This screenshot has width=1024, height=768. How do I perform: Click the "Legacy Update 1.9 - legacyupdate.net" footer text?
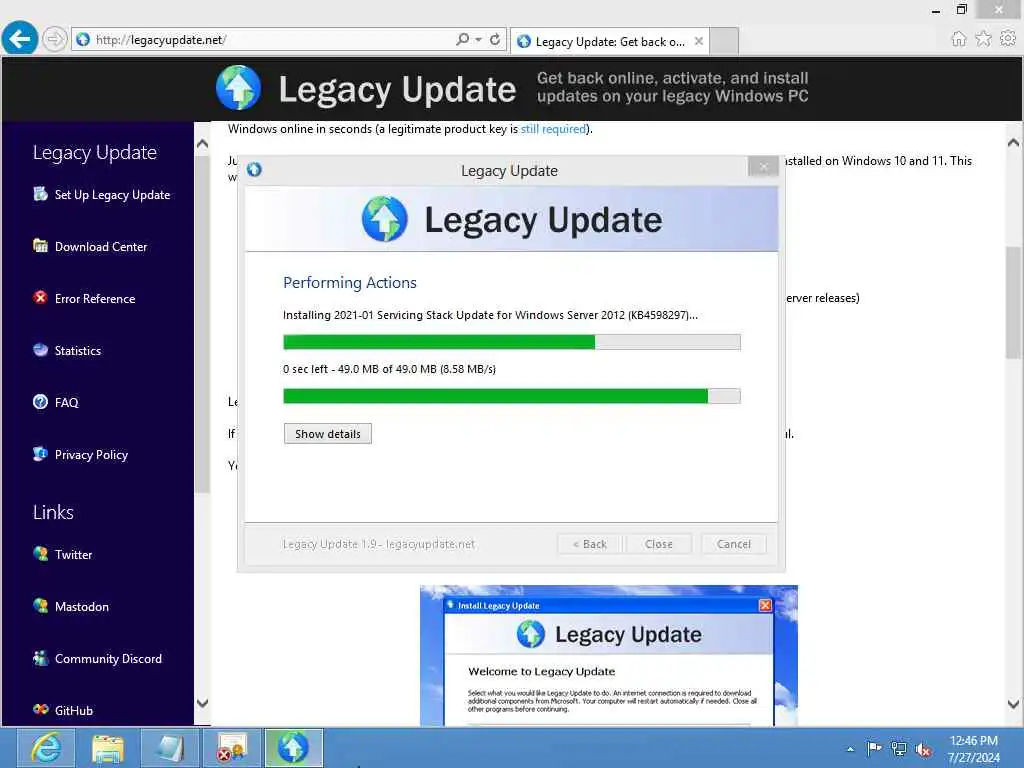click(379, 544)
